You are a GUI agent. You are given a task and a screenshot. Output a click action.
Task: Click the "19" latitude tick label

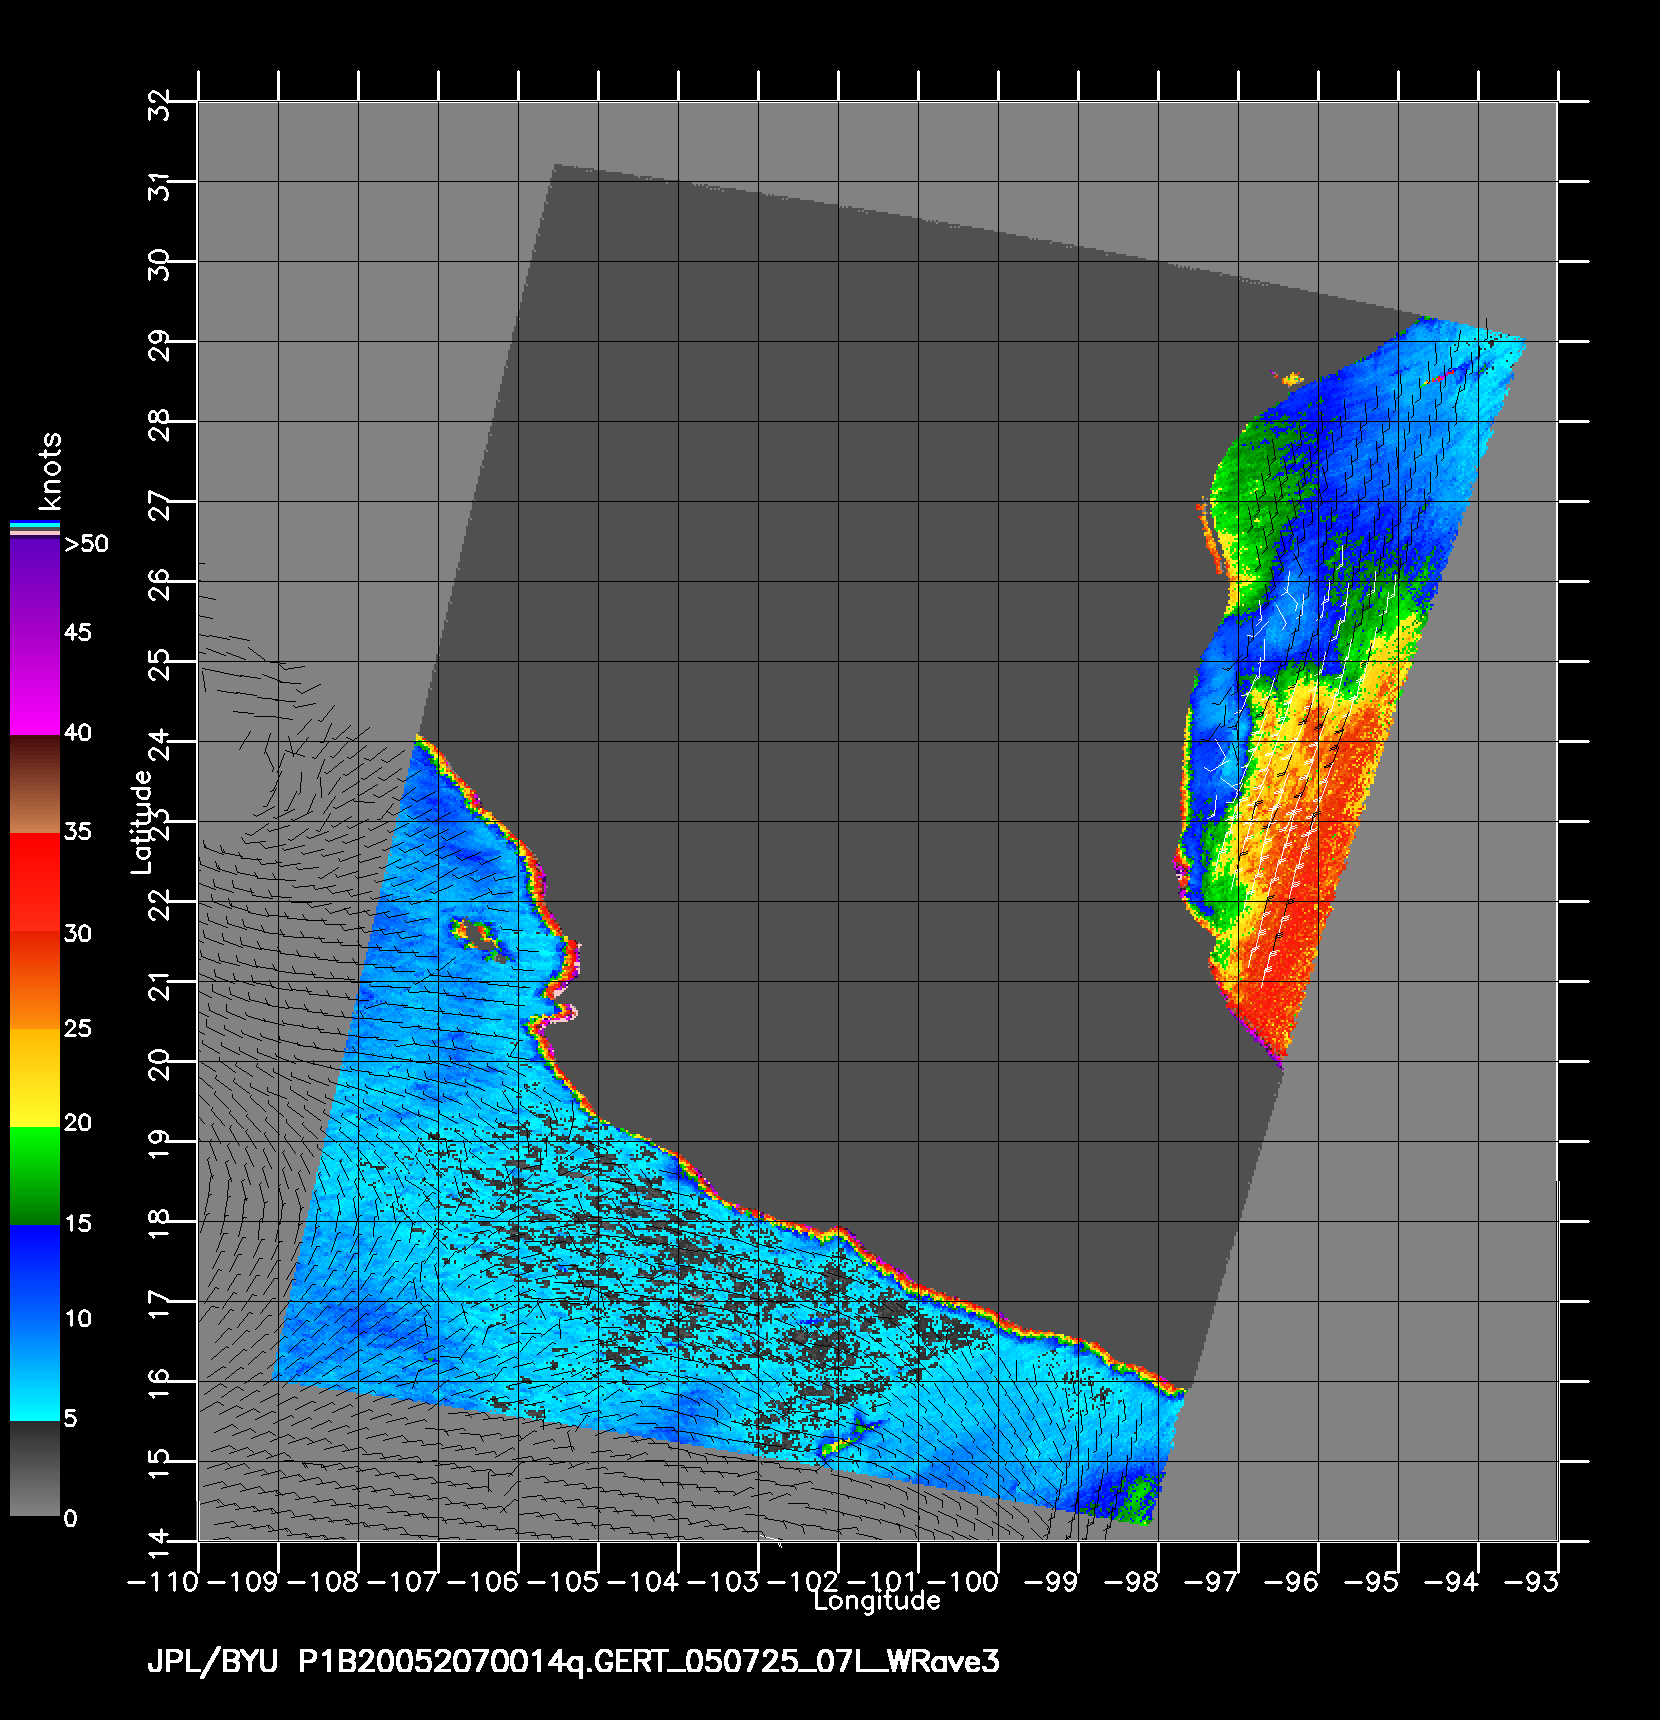(159, 1146)
